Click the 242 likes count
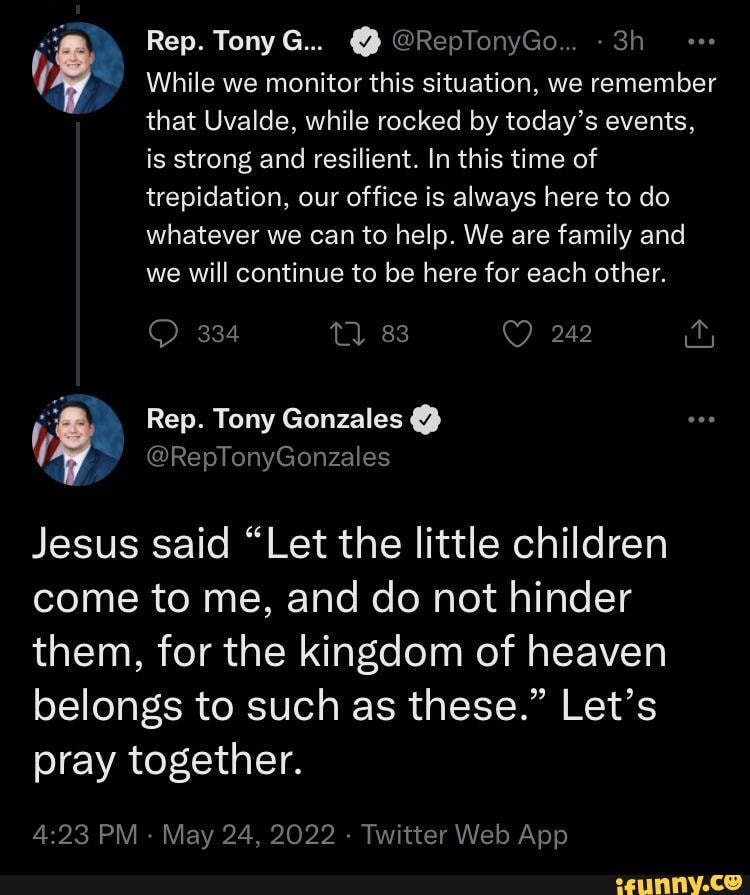The image size is (750, 895). (571, 335)
